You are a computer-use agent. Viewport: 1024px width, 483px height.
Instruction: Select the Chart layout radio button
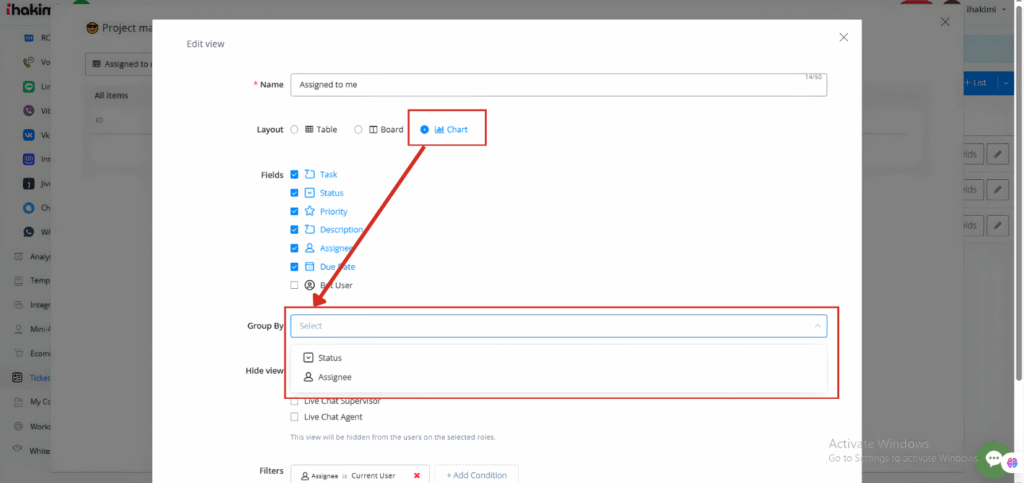coord(425,130)
